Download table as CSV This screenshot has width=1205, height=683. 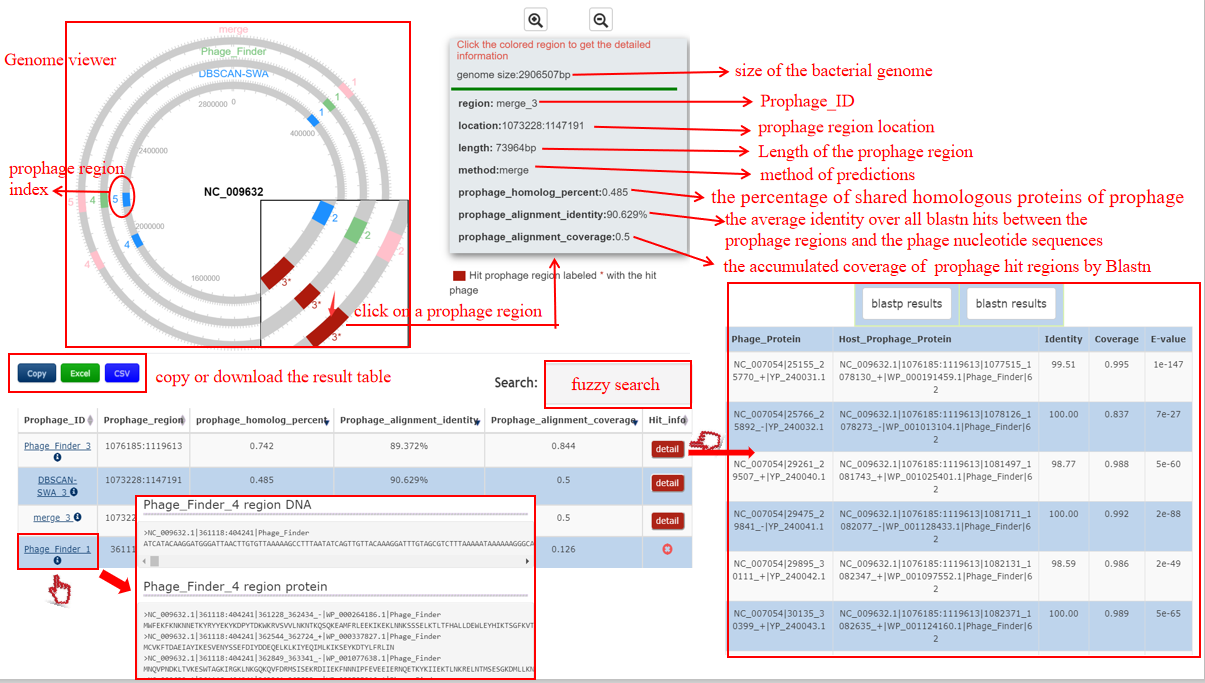pos(122,373)
